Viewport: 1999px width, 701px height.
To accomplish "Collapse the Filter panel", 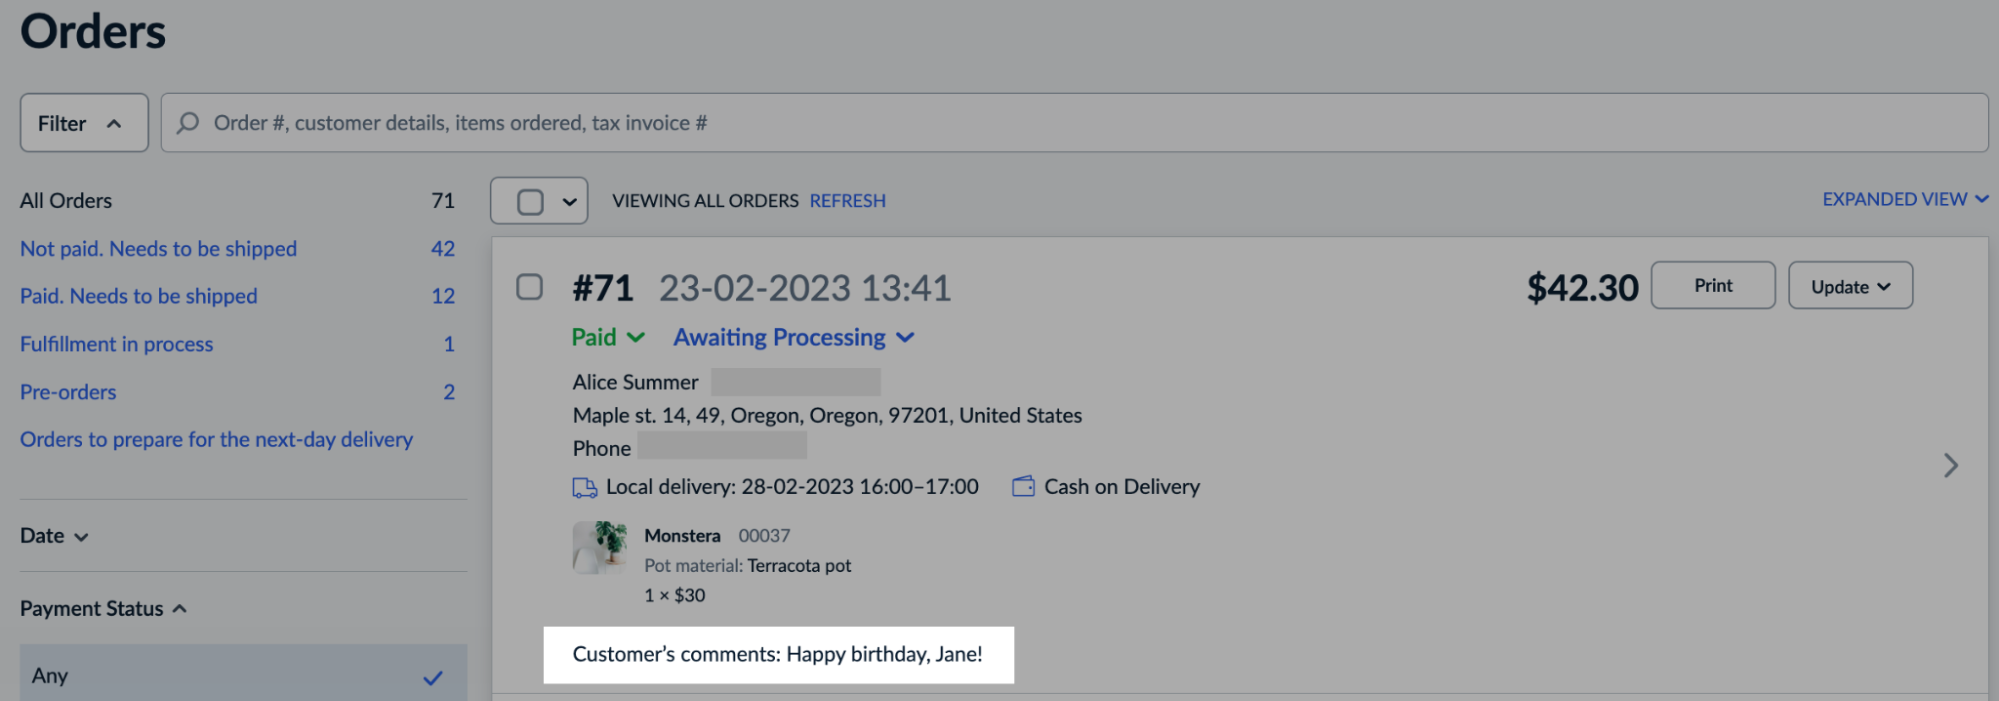I will [x=83, y=122].
